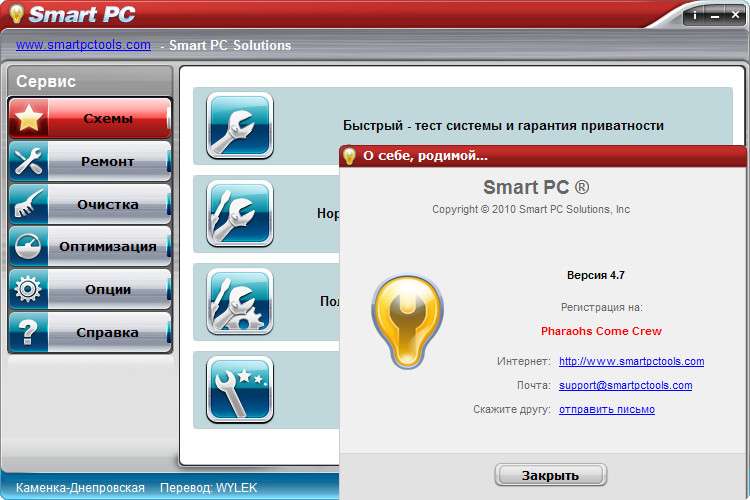This screenshot has width=750, height=500.
Task: Click the Версия 4.7 text
Action: 596,275
